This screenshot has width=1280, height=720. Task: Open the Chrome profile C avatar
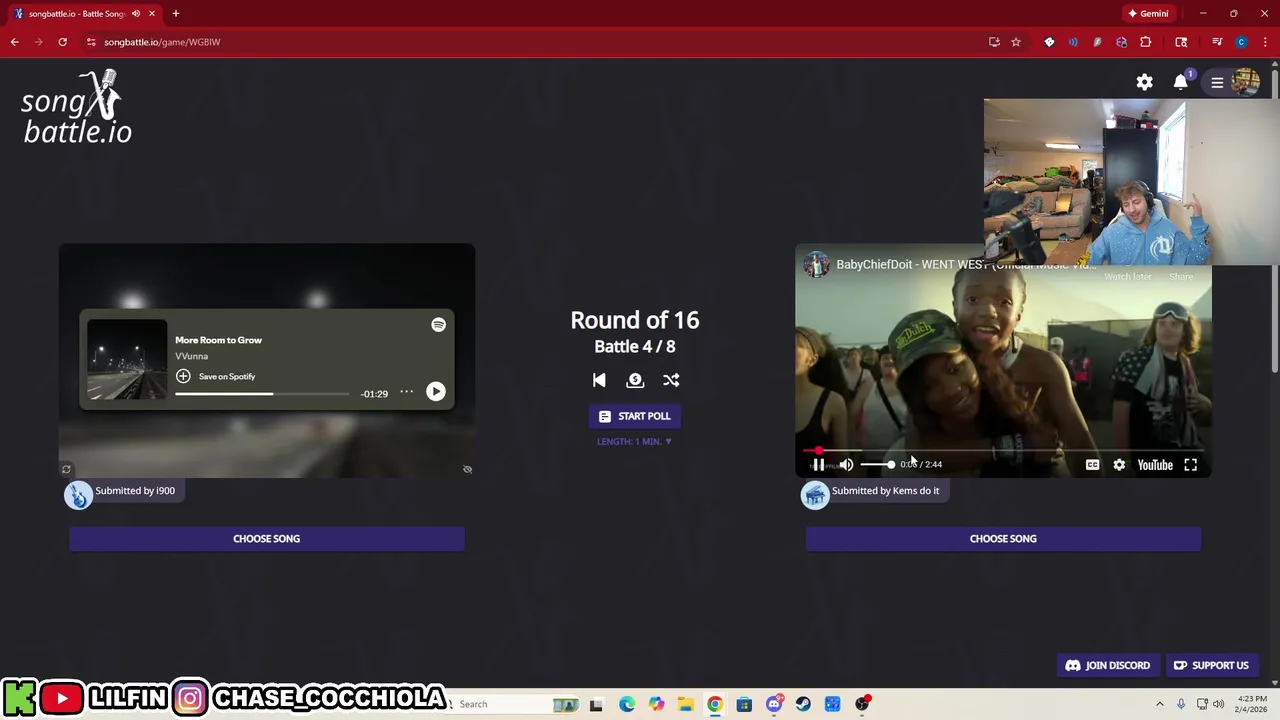coord(1241,42)
